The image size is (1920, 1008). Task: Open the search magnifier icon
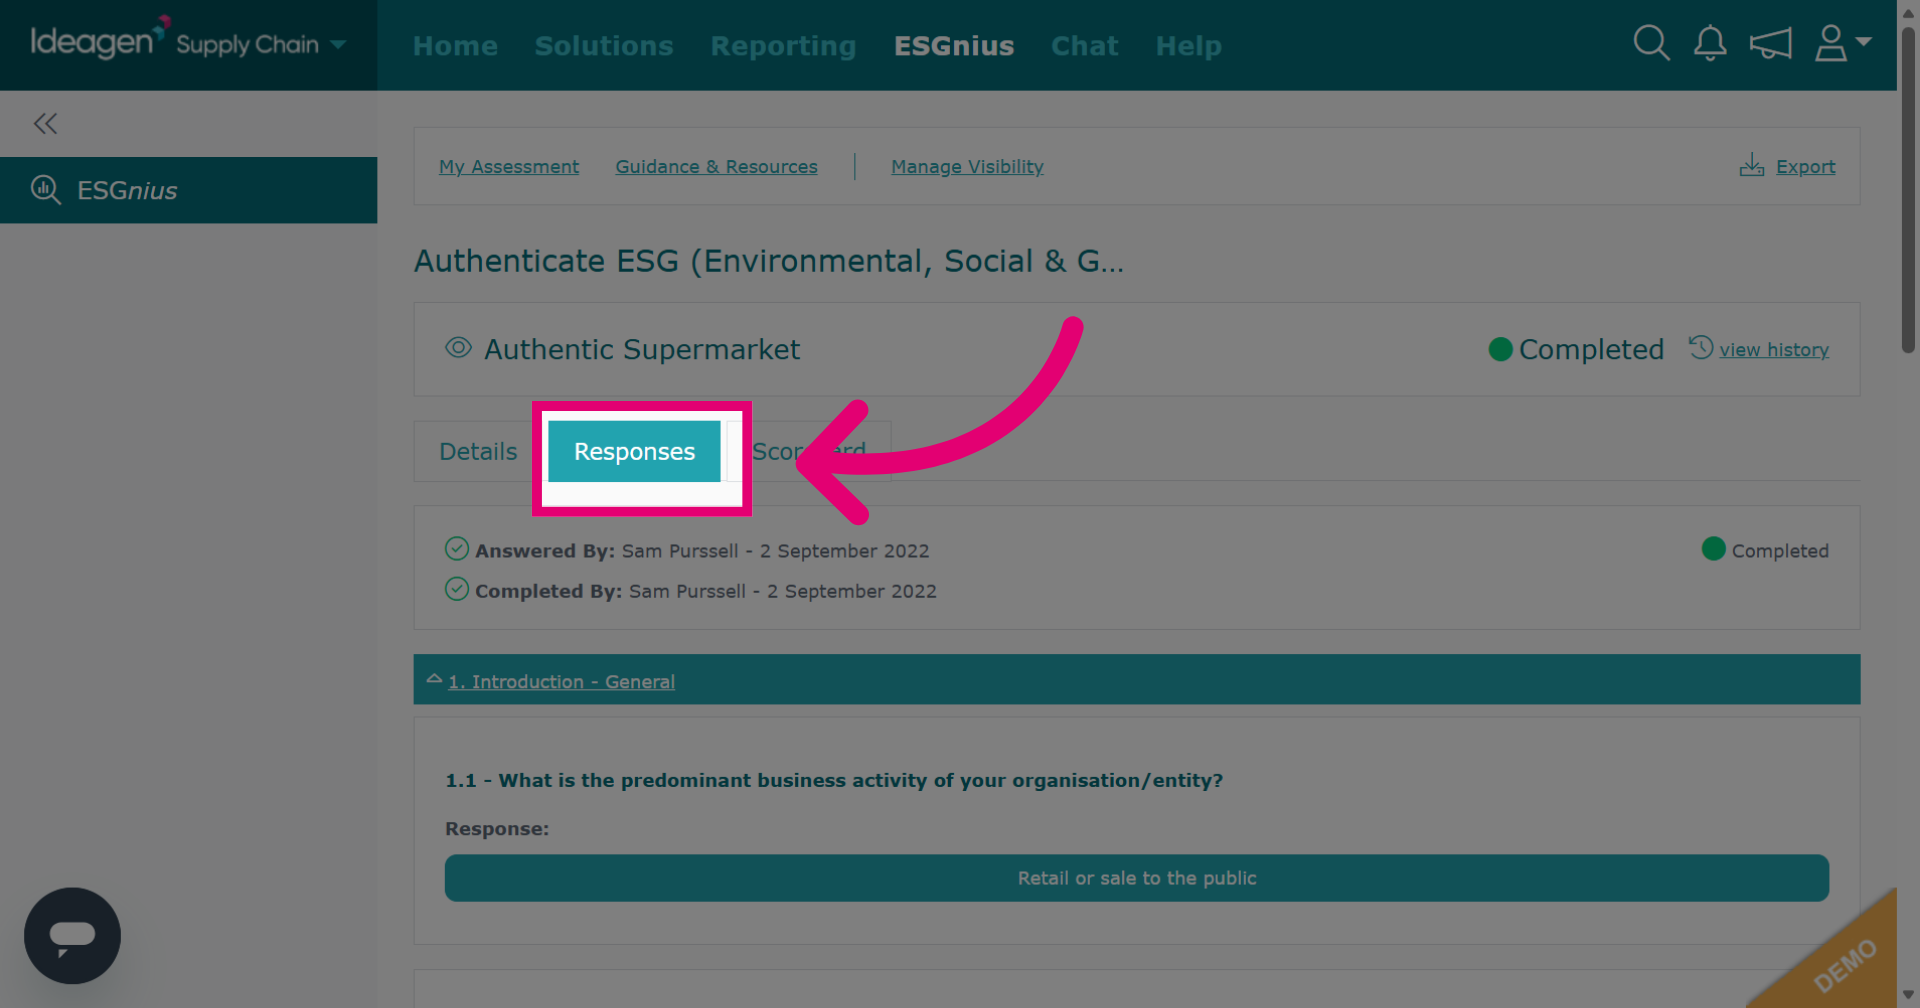[1651, 43]
